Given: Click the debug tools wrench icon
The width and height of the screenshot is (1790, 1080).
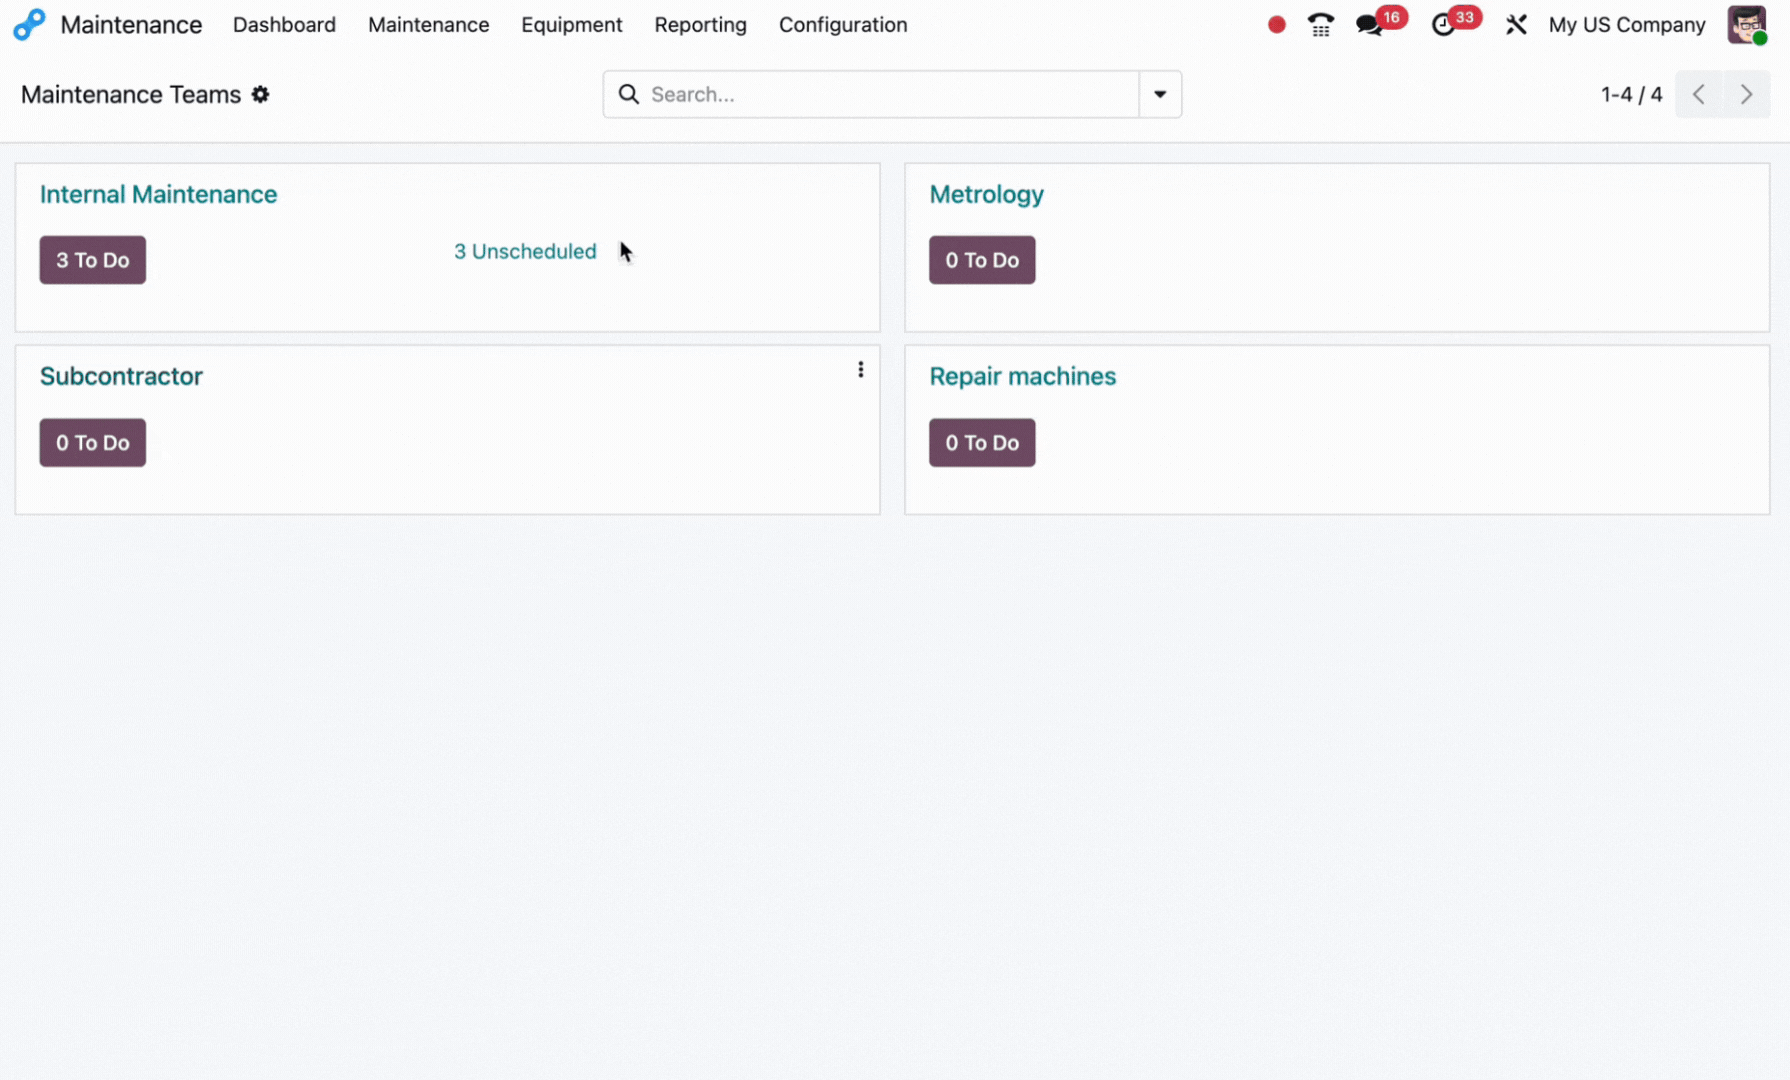Looking at the screenshot, I should (1516, 25).
